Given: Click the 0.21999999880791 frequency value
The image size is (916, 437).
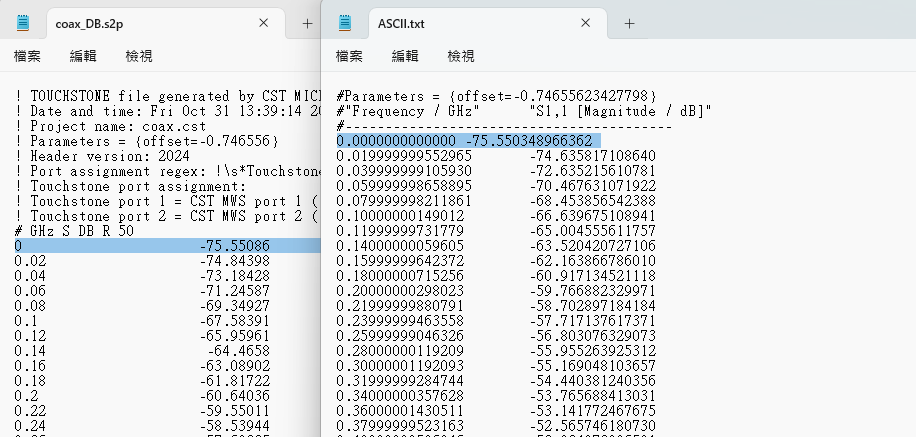Looking at the screenshot, I should [x=400, y=306].
